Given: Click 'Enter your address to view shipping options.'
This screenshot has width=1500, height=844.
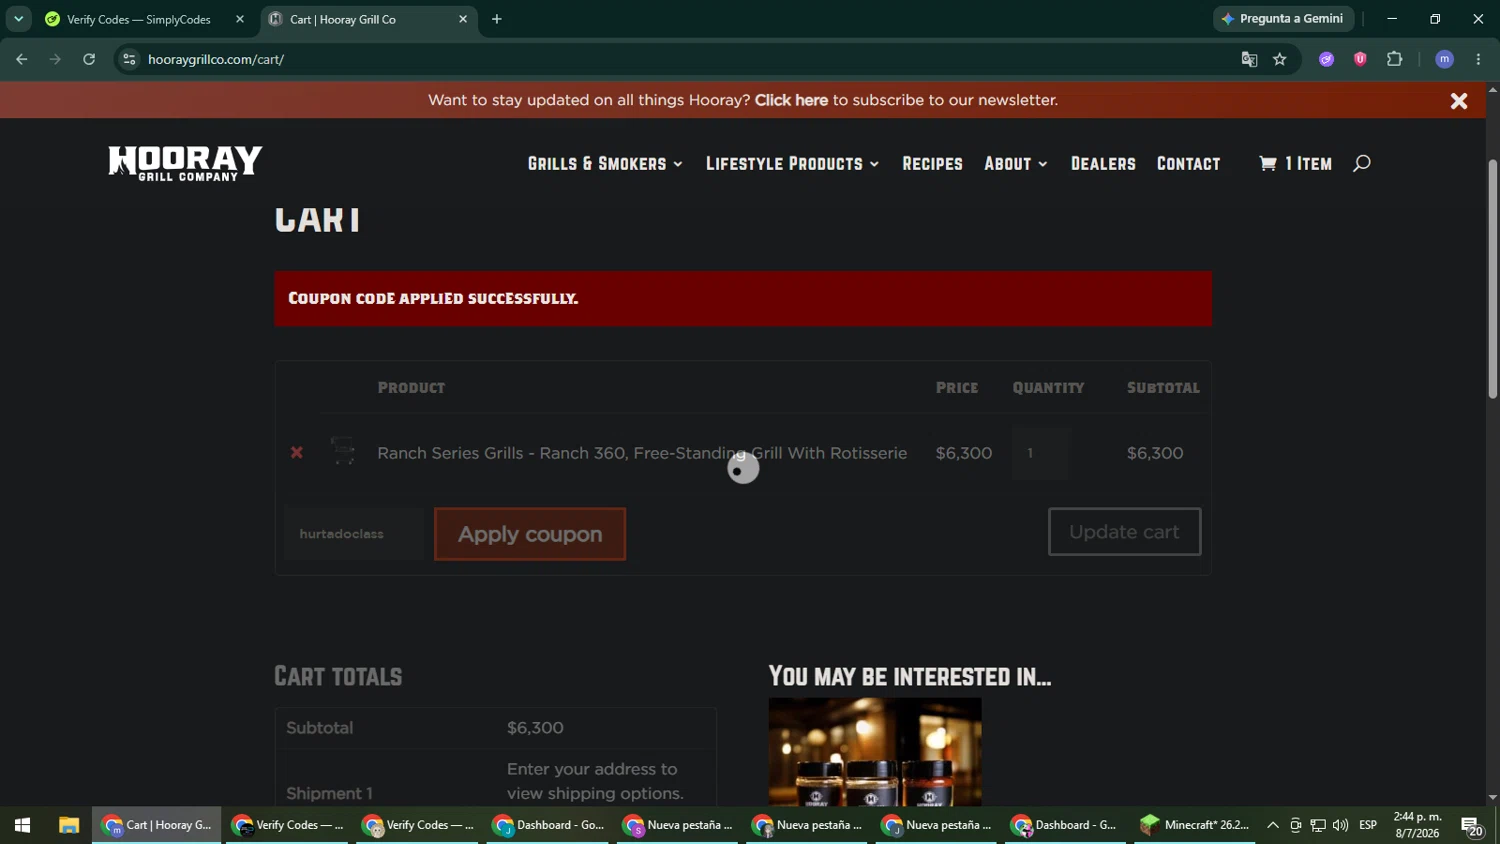Looking at the screenshot, I should coord(595,781).
